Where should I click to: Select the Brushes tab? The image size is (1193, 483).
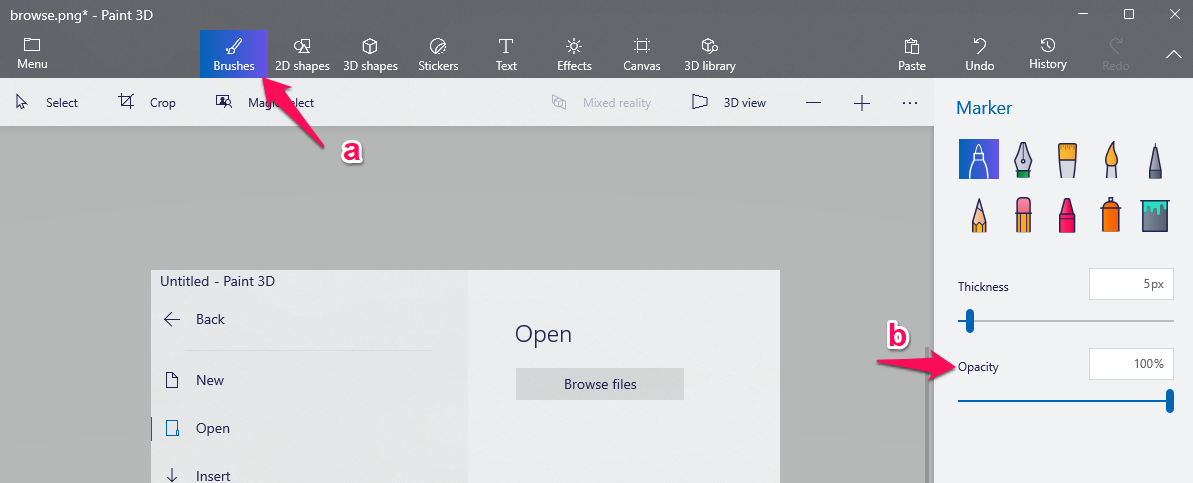point(234,54)
